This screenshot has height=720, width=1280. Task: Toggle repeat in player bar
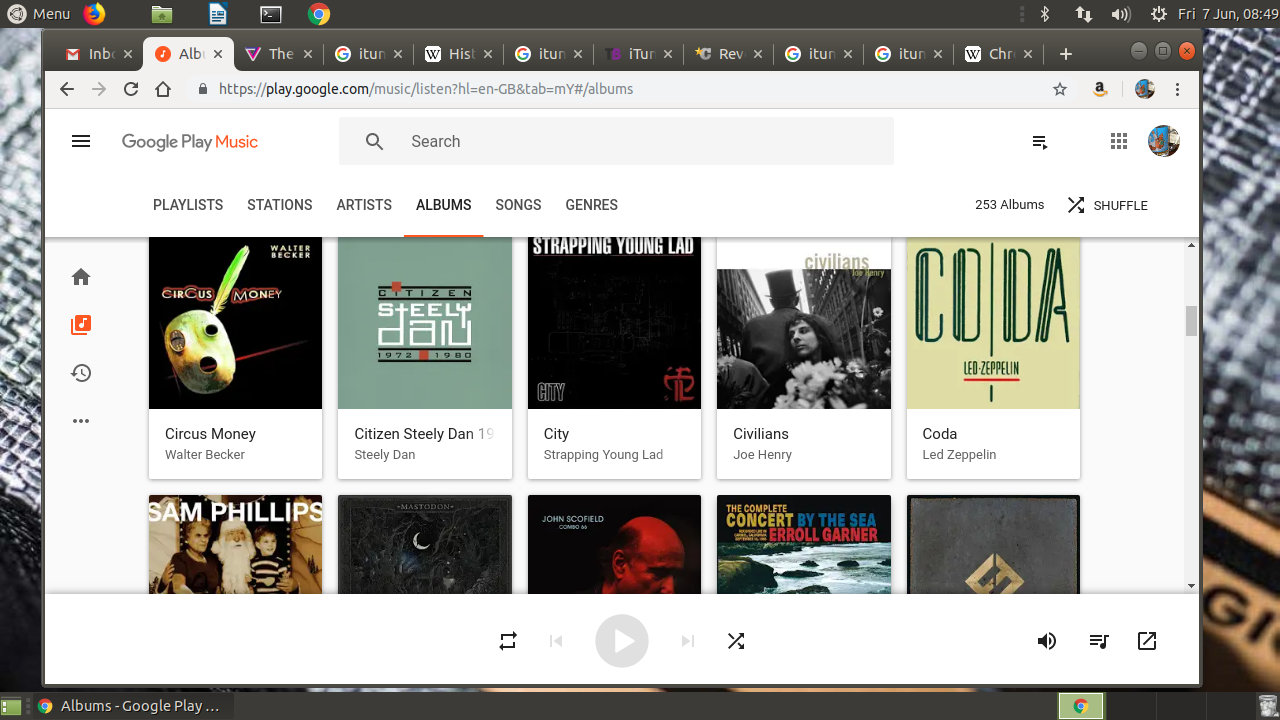[x=508, y=641]
